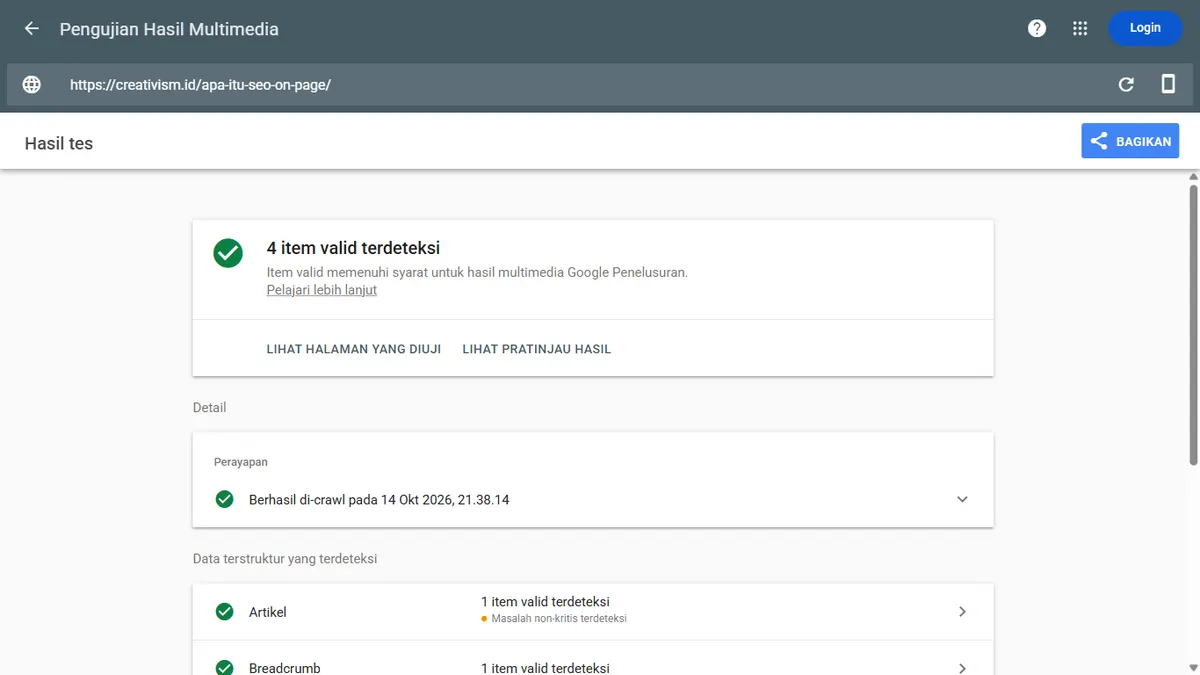Click the Login button
This screenshot has width=1200, height=675.
click(x=1145, y=28)
